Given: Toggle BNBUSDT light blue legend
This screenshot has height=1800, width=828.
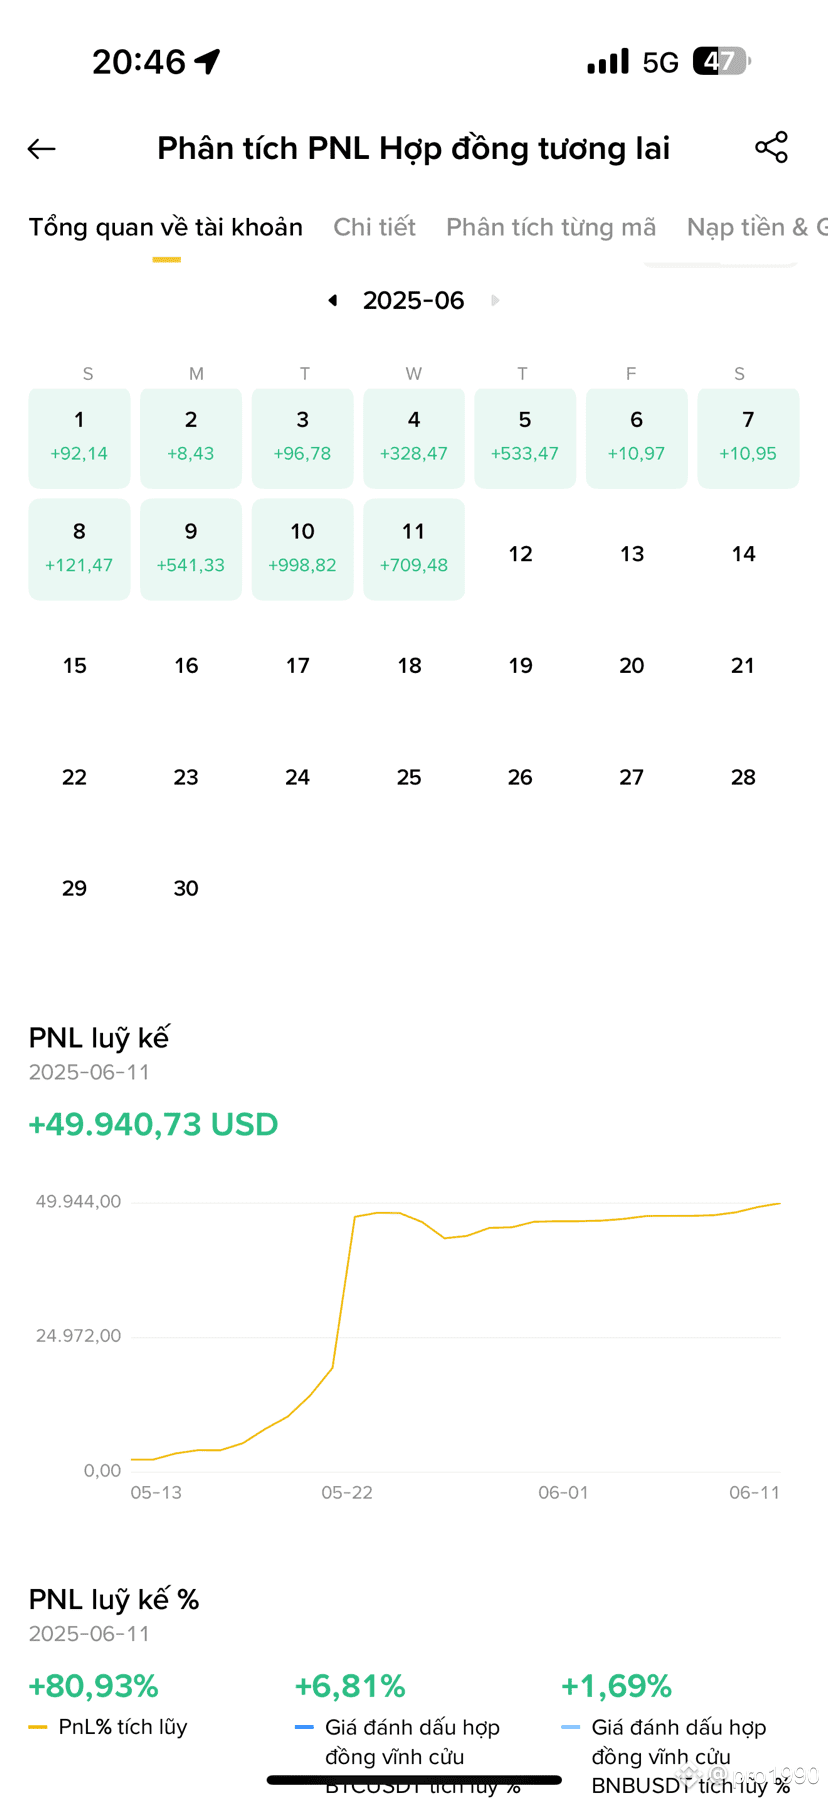Looking at the screenshot, I should [571, 1727].
